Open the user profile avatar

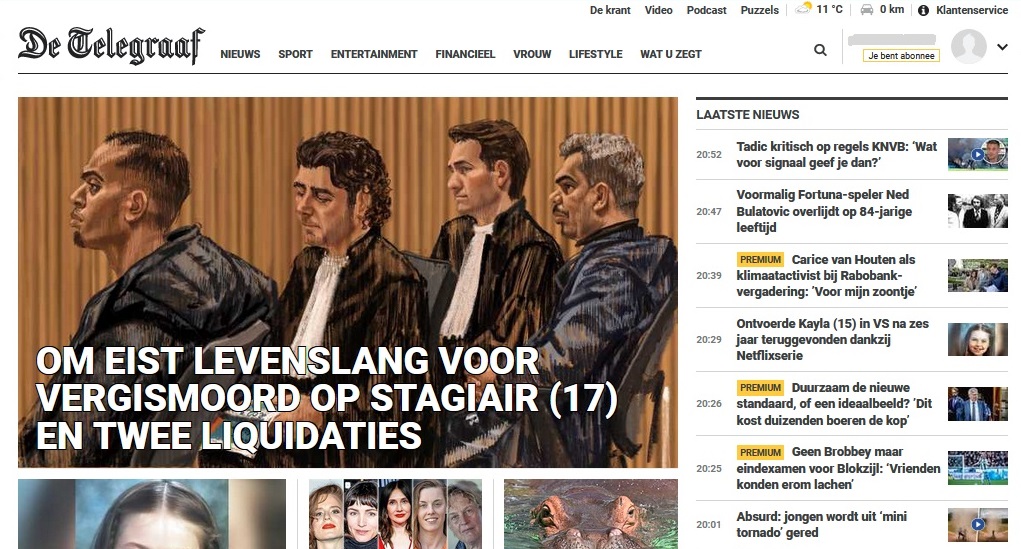tap(969, 46)
